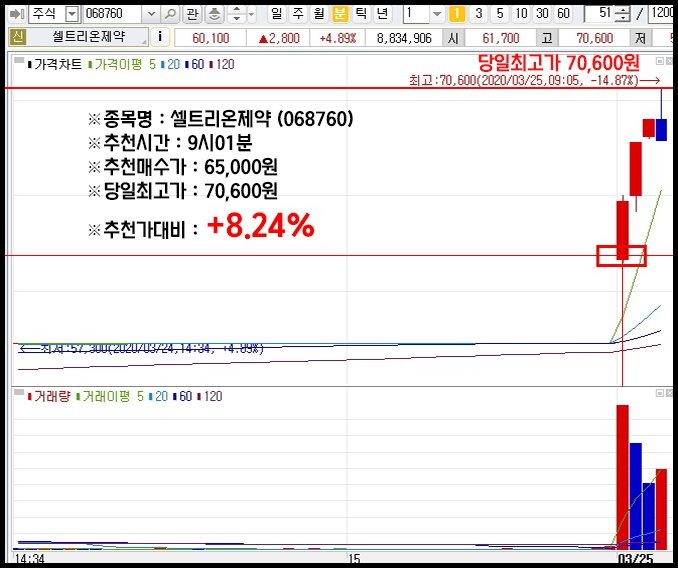Switch chart to 월 monthly
Viewport: 678px width, 568px height.
tap(319, 14)
